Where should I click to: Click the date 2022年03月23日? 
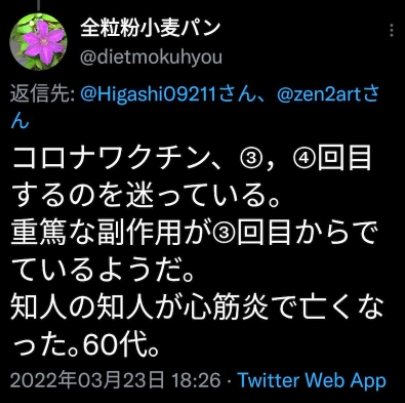87,380
